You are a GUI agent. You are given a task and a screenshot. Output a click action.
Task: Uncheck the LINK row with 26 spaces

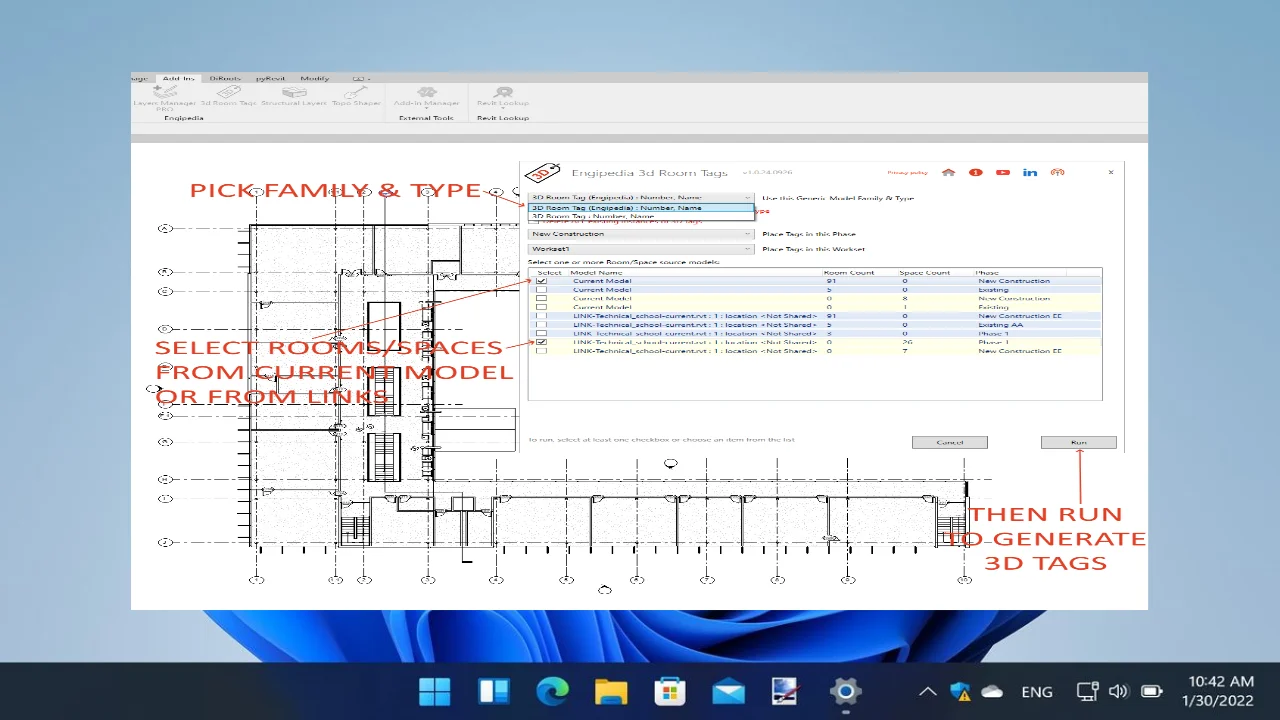click(542, 342)
